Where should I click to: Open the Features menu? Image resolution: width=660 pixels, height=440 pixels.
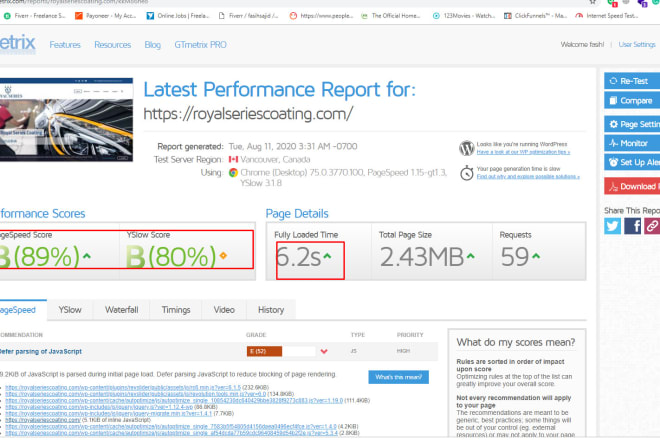pos(65,45)
